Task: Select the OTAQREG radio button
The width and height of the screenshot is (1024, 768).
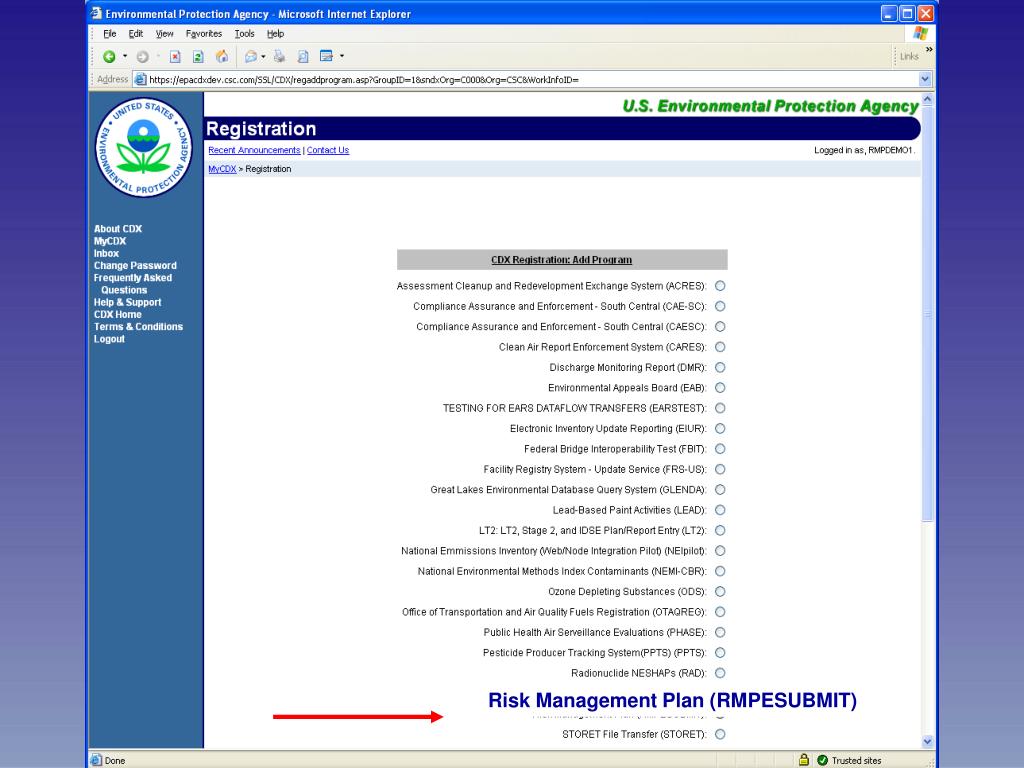Action: point(720,613)
